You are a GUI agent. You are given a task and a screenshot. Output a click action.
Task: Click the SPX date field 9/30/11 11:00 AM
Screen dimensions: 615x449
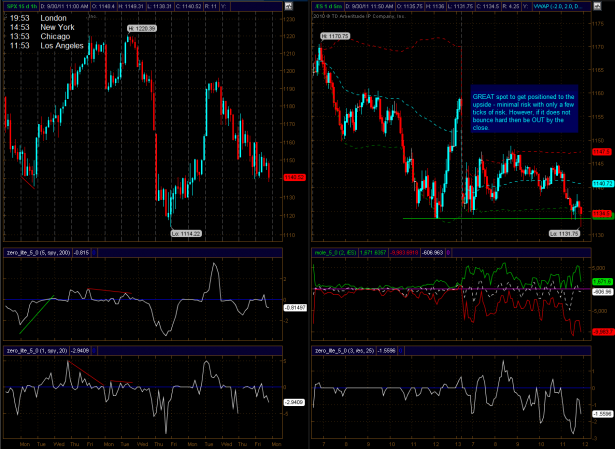64,6
